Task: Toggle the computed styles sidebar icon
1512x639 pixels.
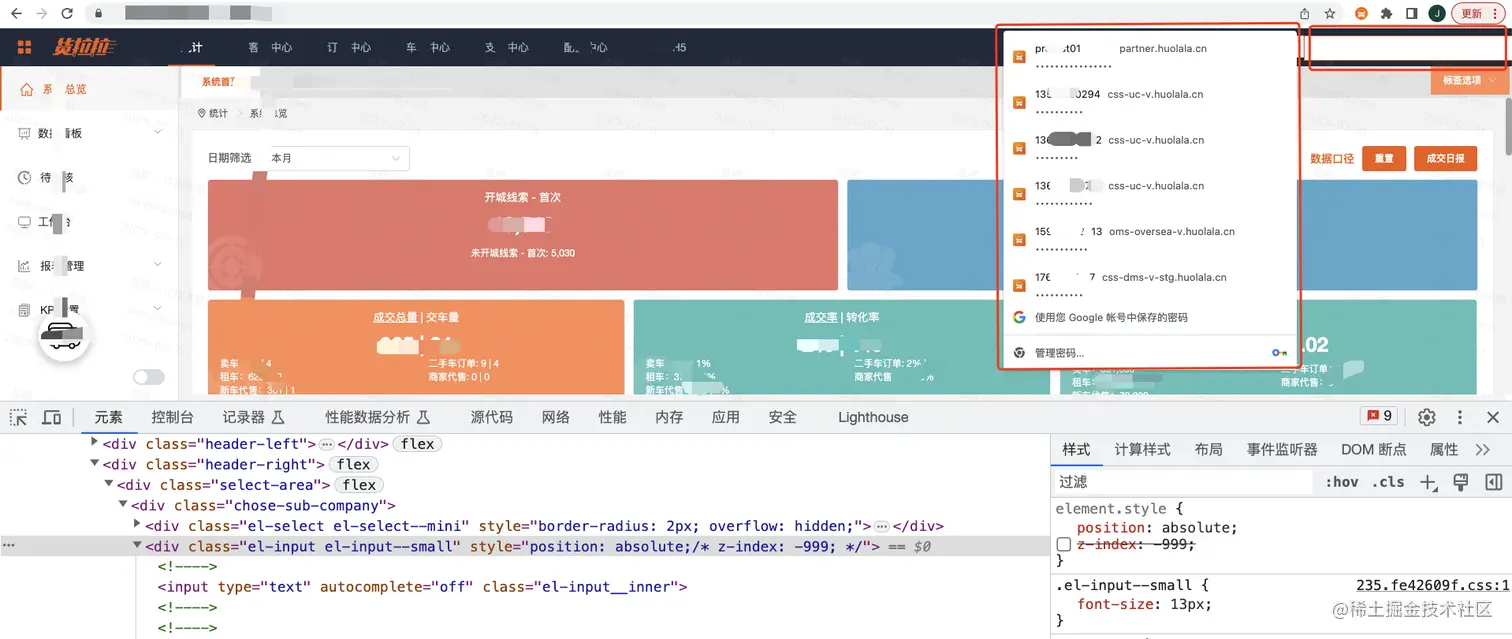Action: click(x=1493, y=482)
